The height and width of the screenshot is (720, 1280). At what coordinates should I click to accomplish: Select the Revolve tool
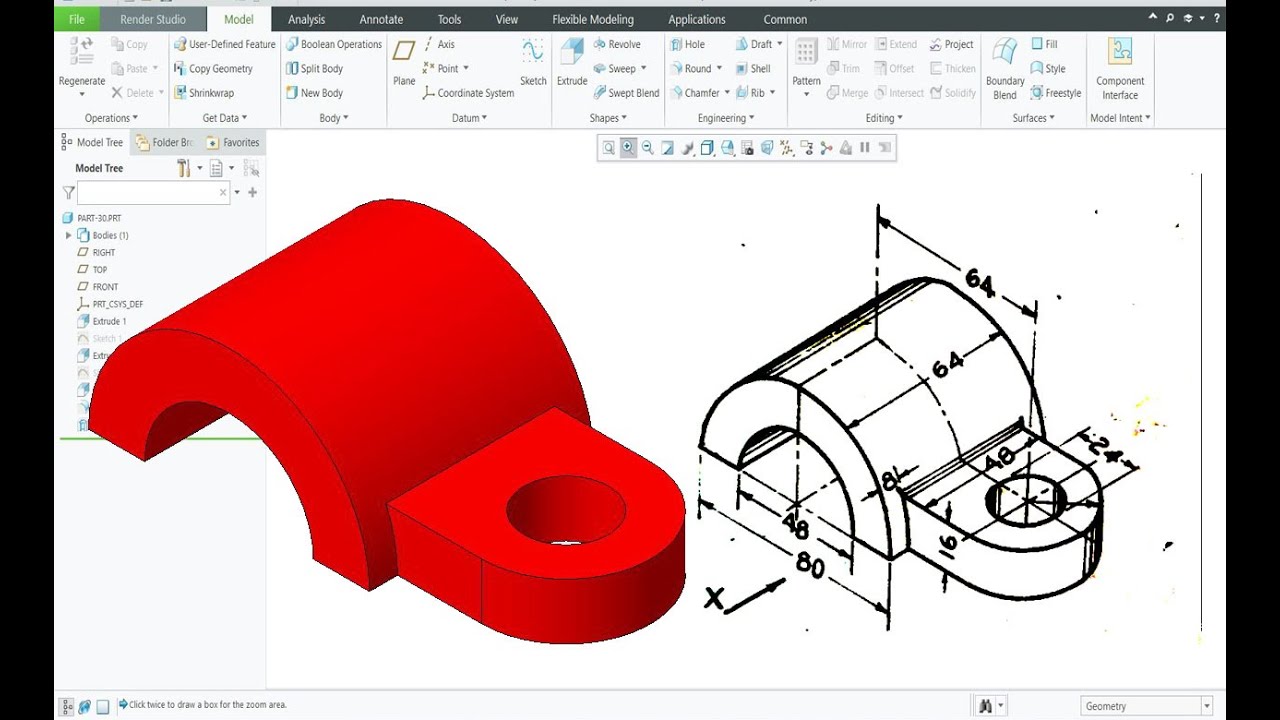(616, 44)
